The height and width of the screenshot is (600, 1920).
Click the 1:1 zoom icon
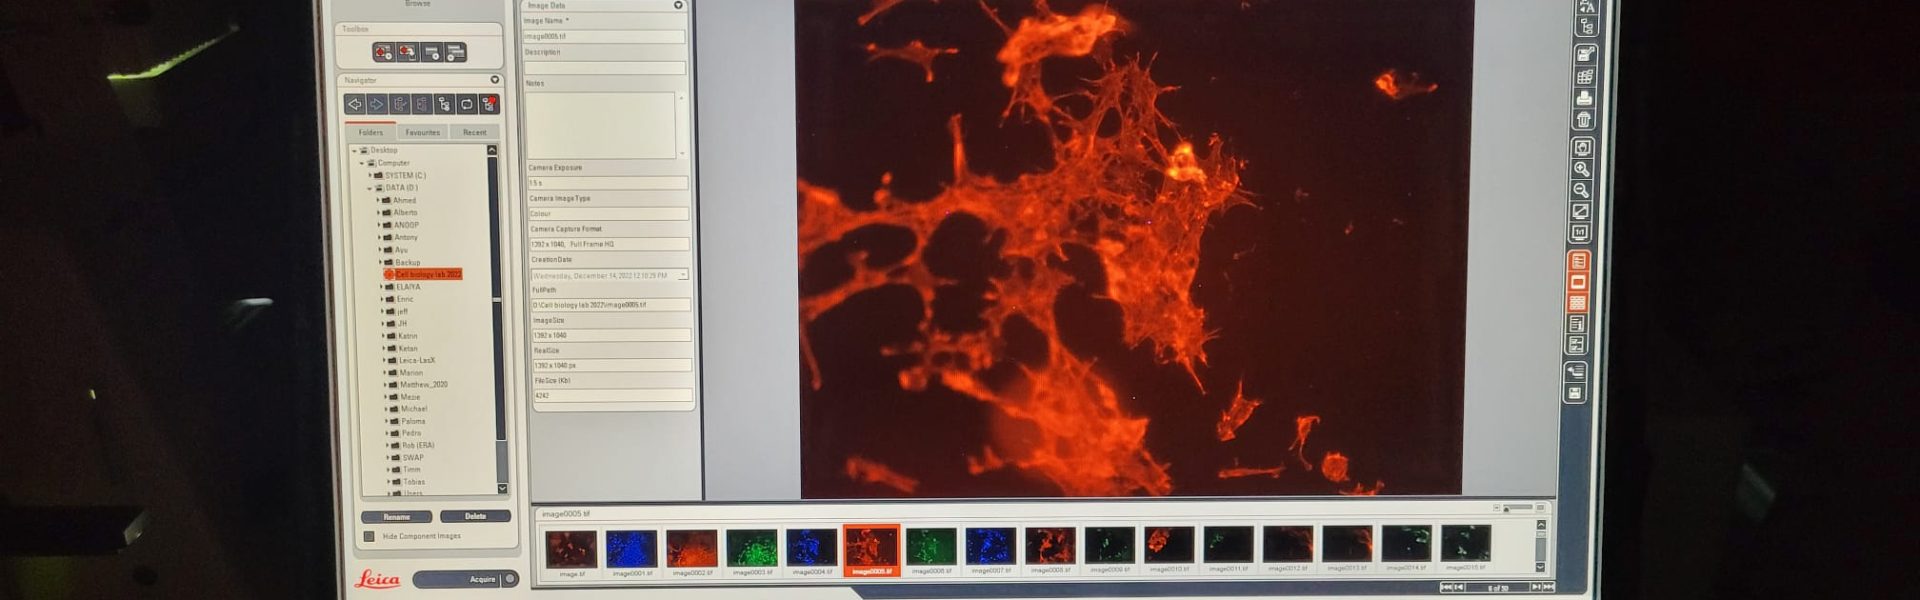click(1580, 232)
